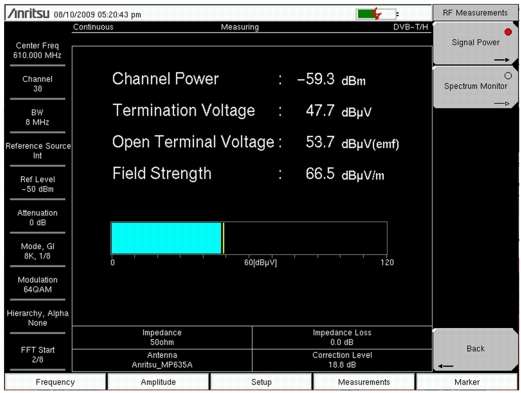The width and height of the screenshot is (521, 393).
Task: Open the Frequency menu
Action: [x=55, y=381]
